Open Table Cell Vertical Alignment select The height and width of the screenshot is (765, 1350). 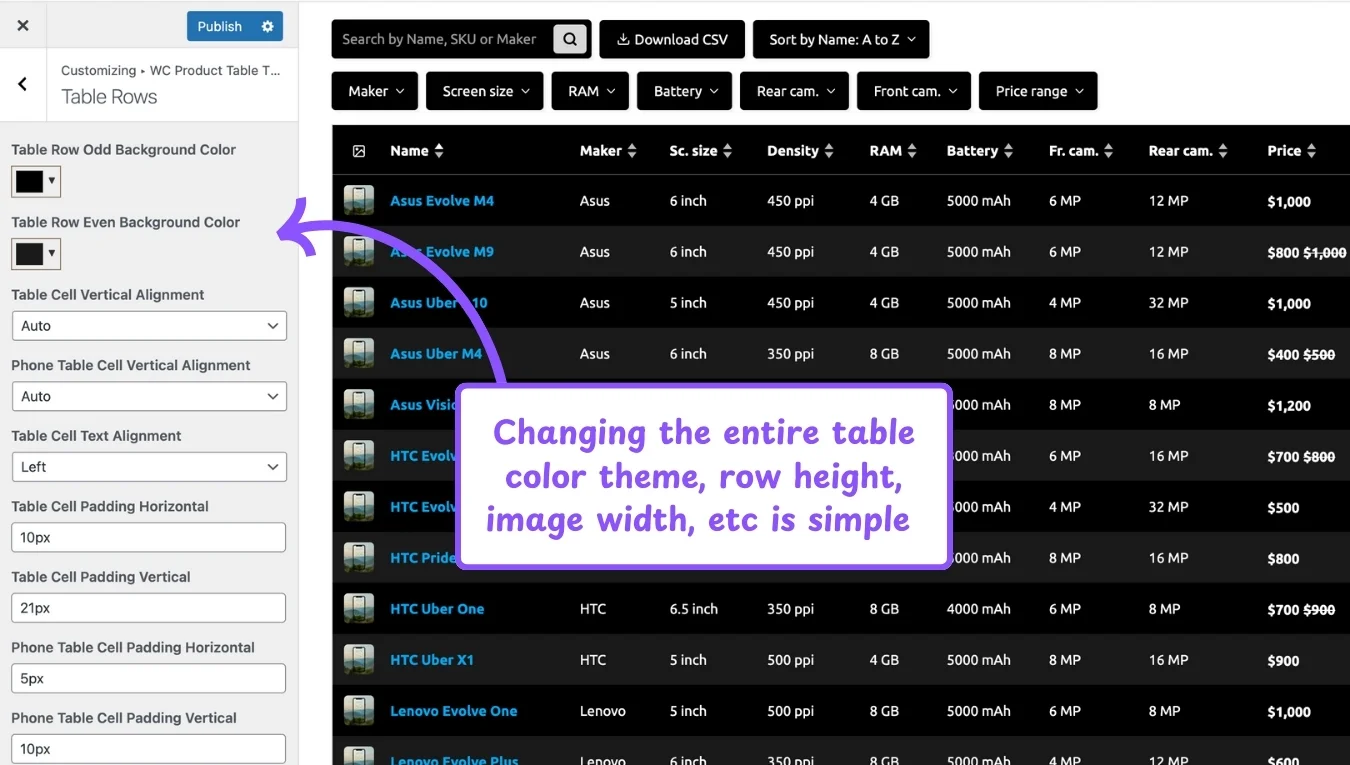[149, 326]
